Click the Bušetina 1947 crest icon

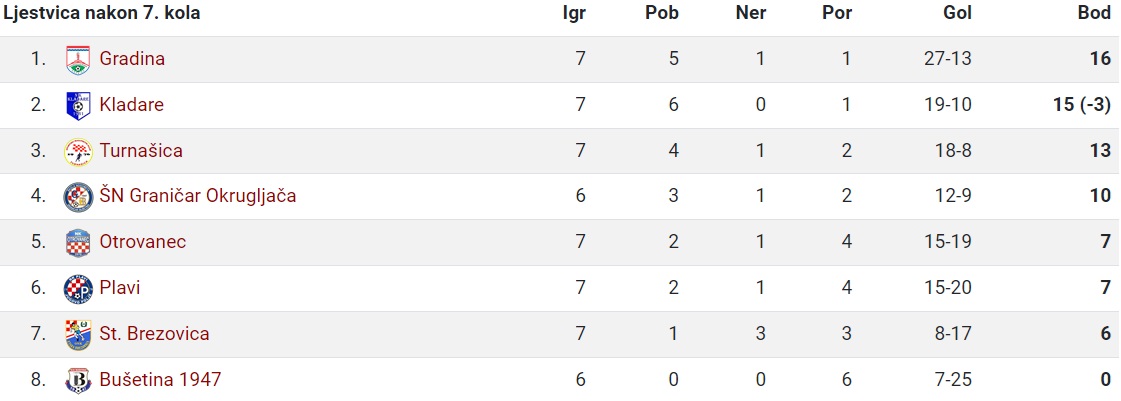(x=78, y=380)
